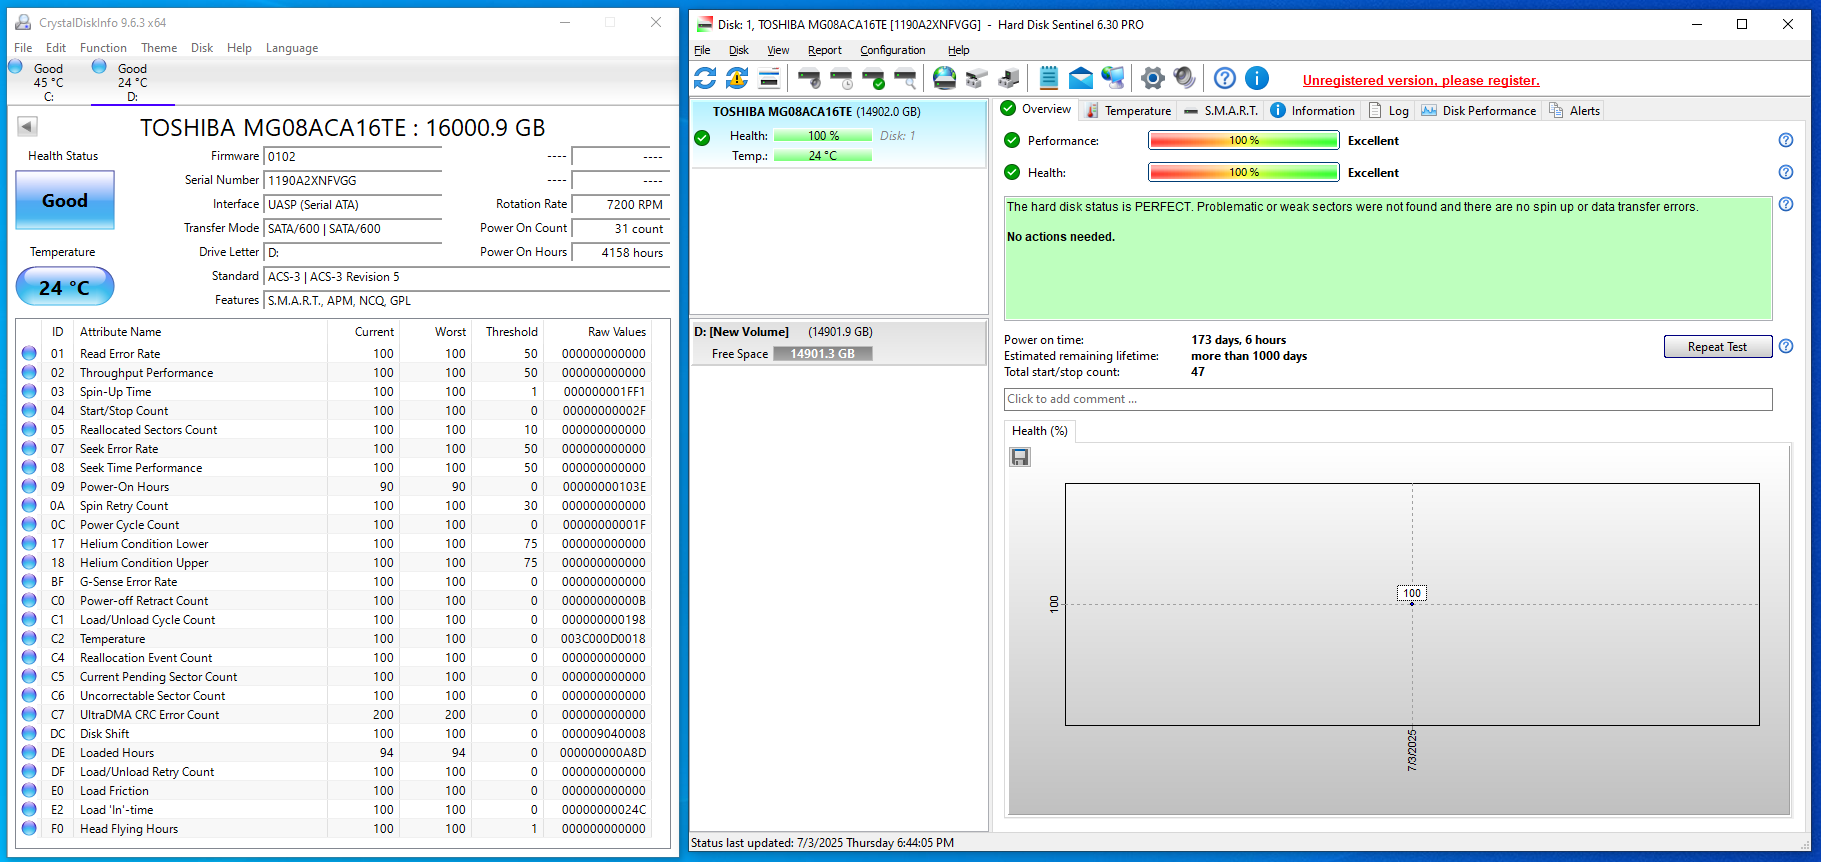This screenshot has width=1821, height=862.
Task: Click the green check icon beside TOSHIBA disk entry
Action: coord(702,138)
